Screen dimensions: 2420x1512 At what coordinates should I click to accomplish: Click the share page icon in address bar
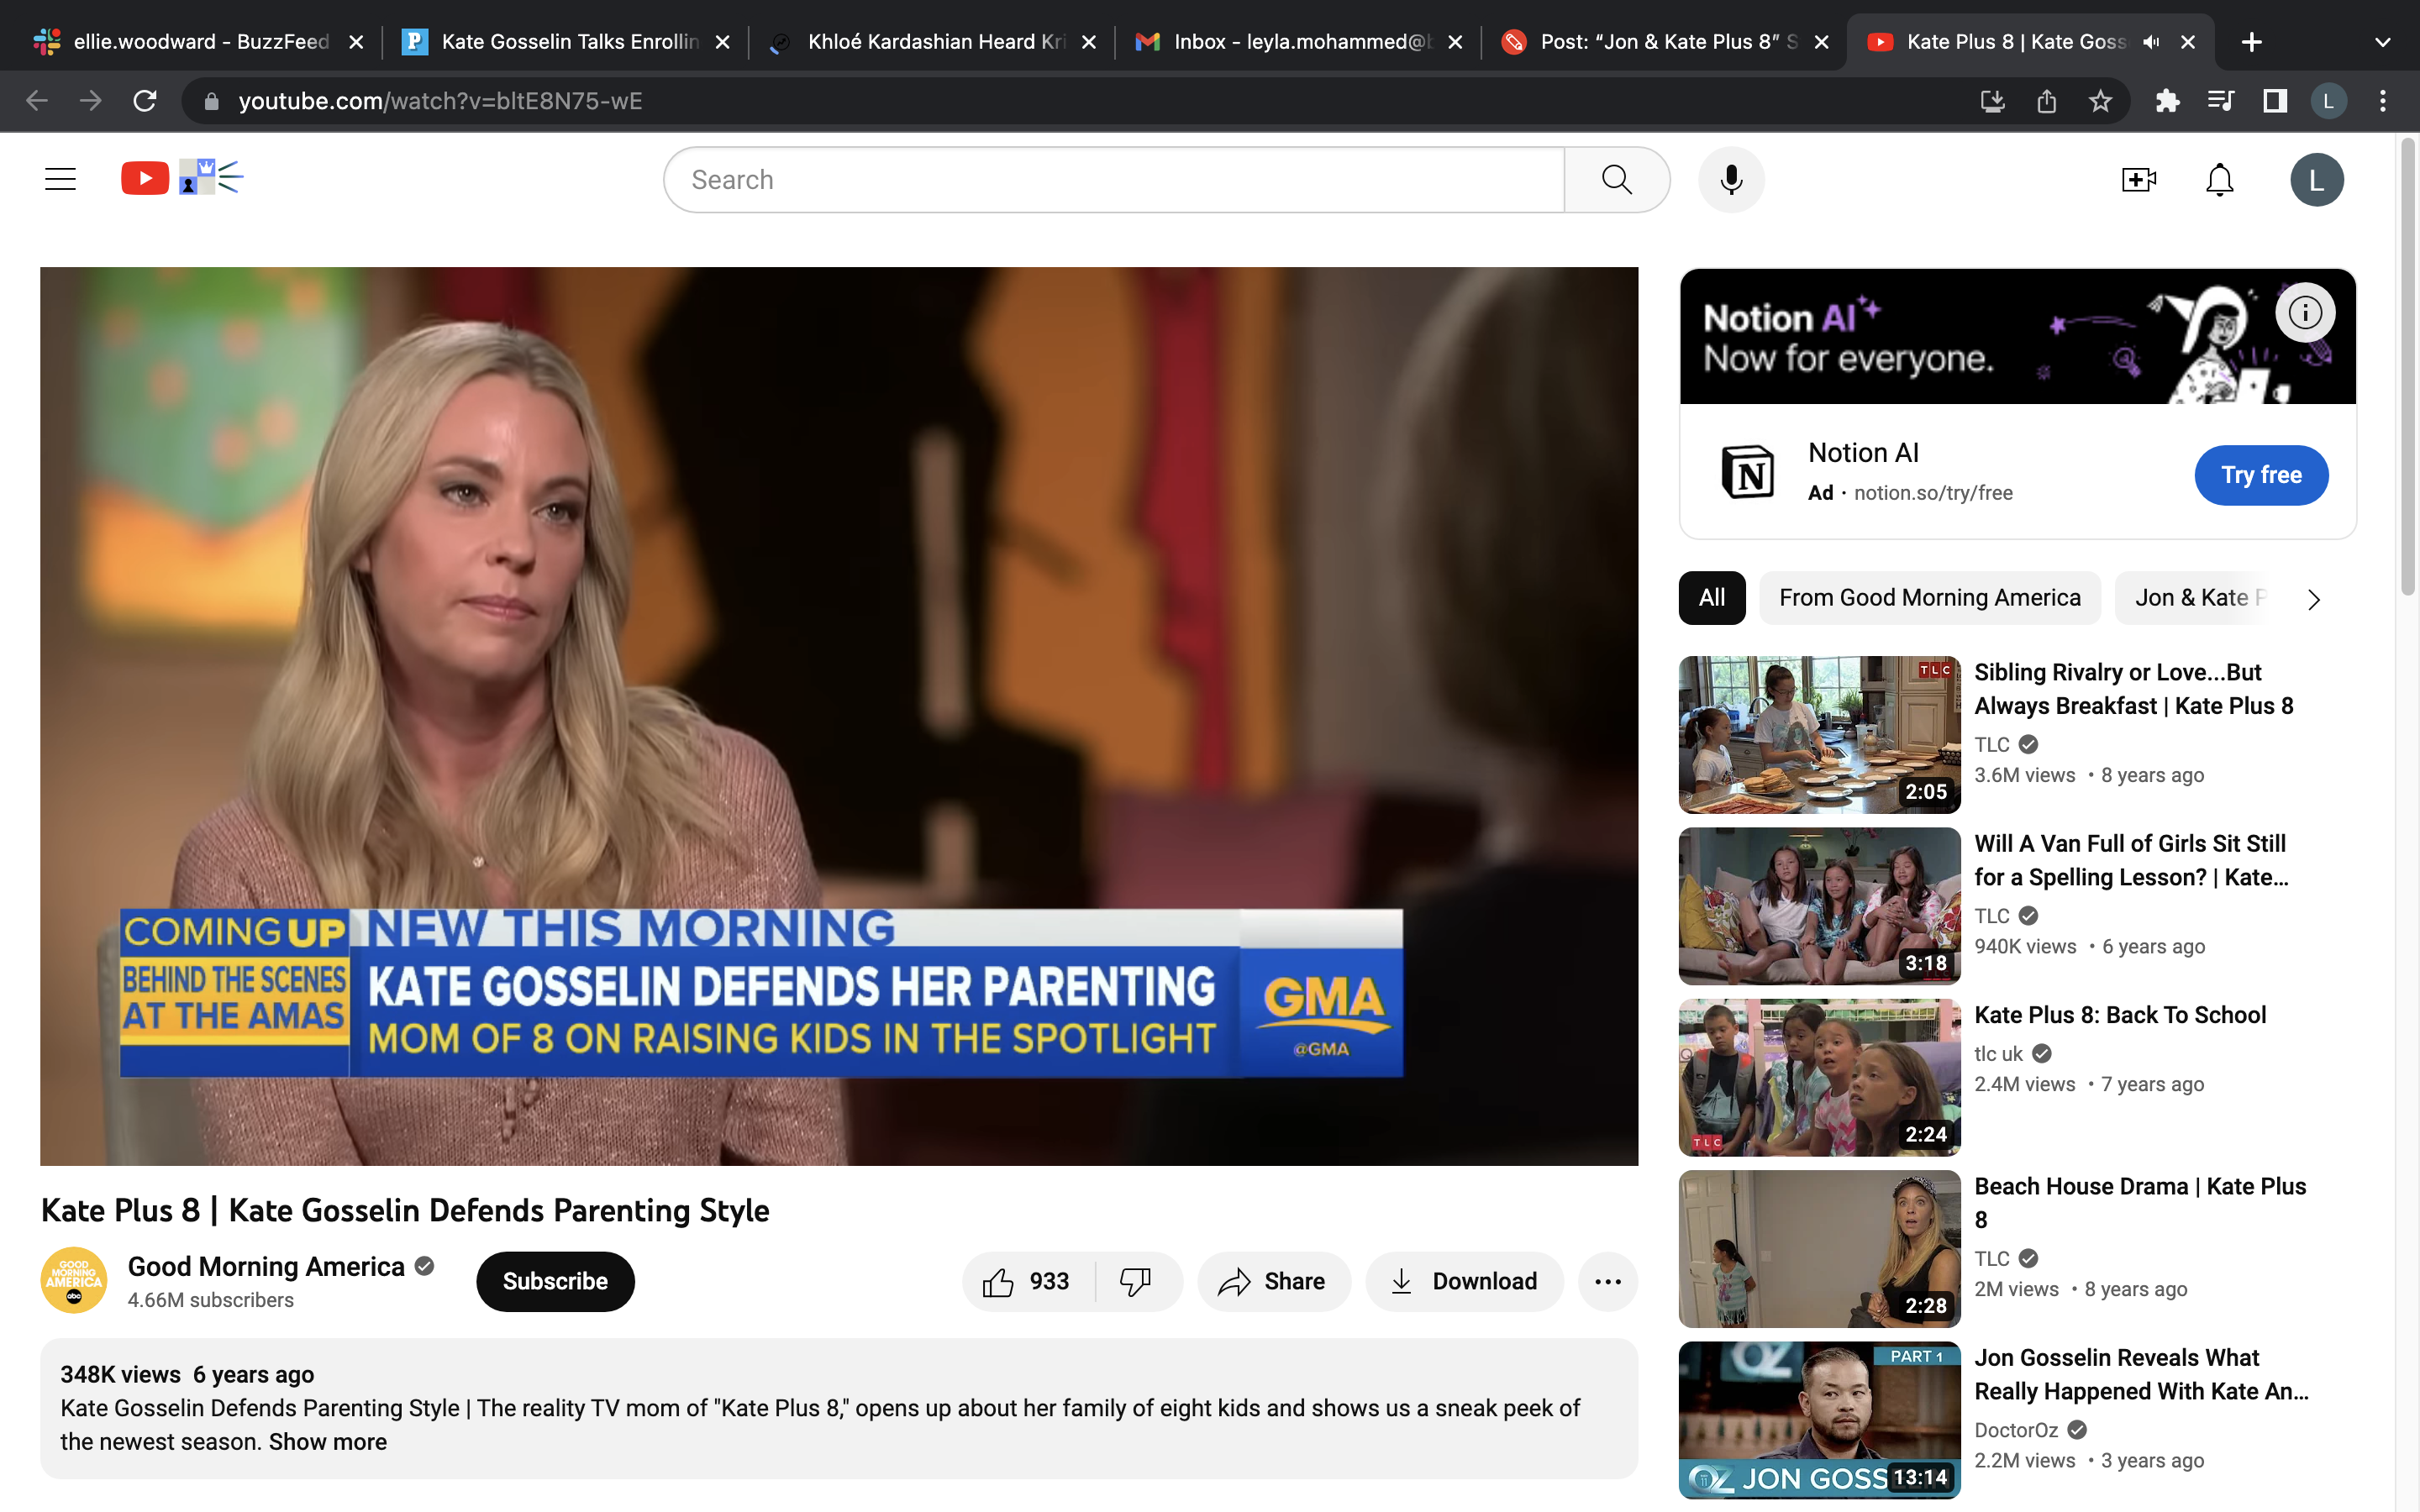pos(2046,101)
